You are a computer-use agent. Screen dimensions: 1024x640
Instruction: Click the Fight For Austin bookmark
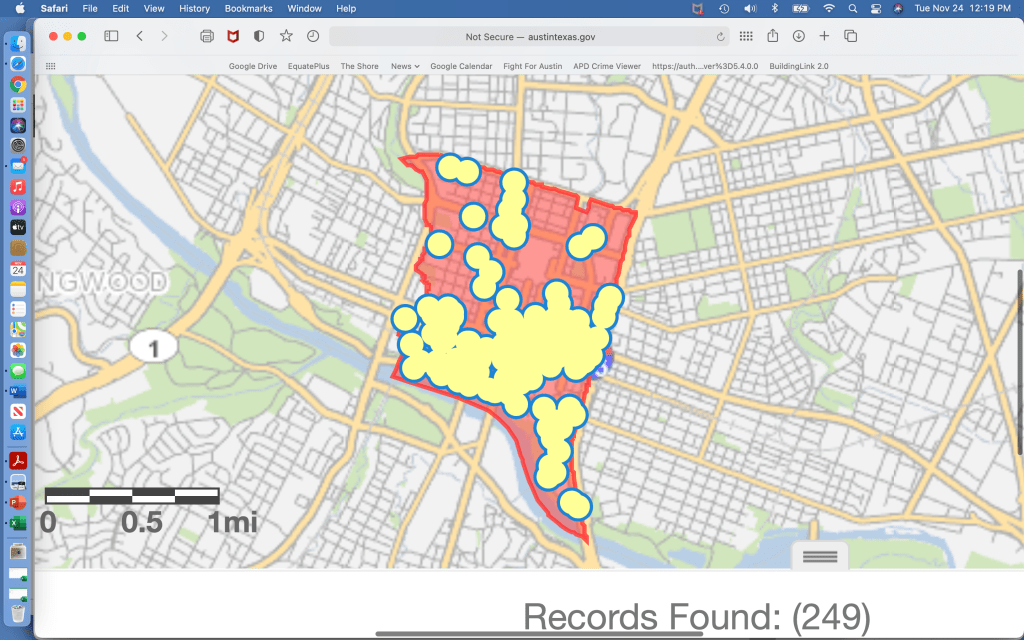(532, 66)
